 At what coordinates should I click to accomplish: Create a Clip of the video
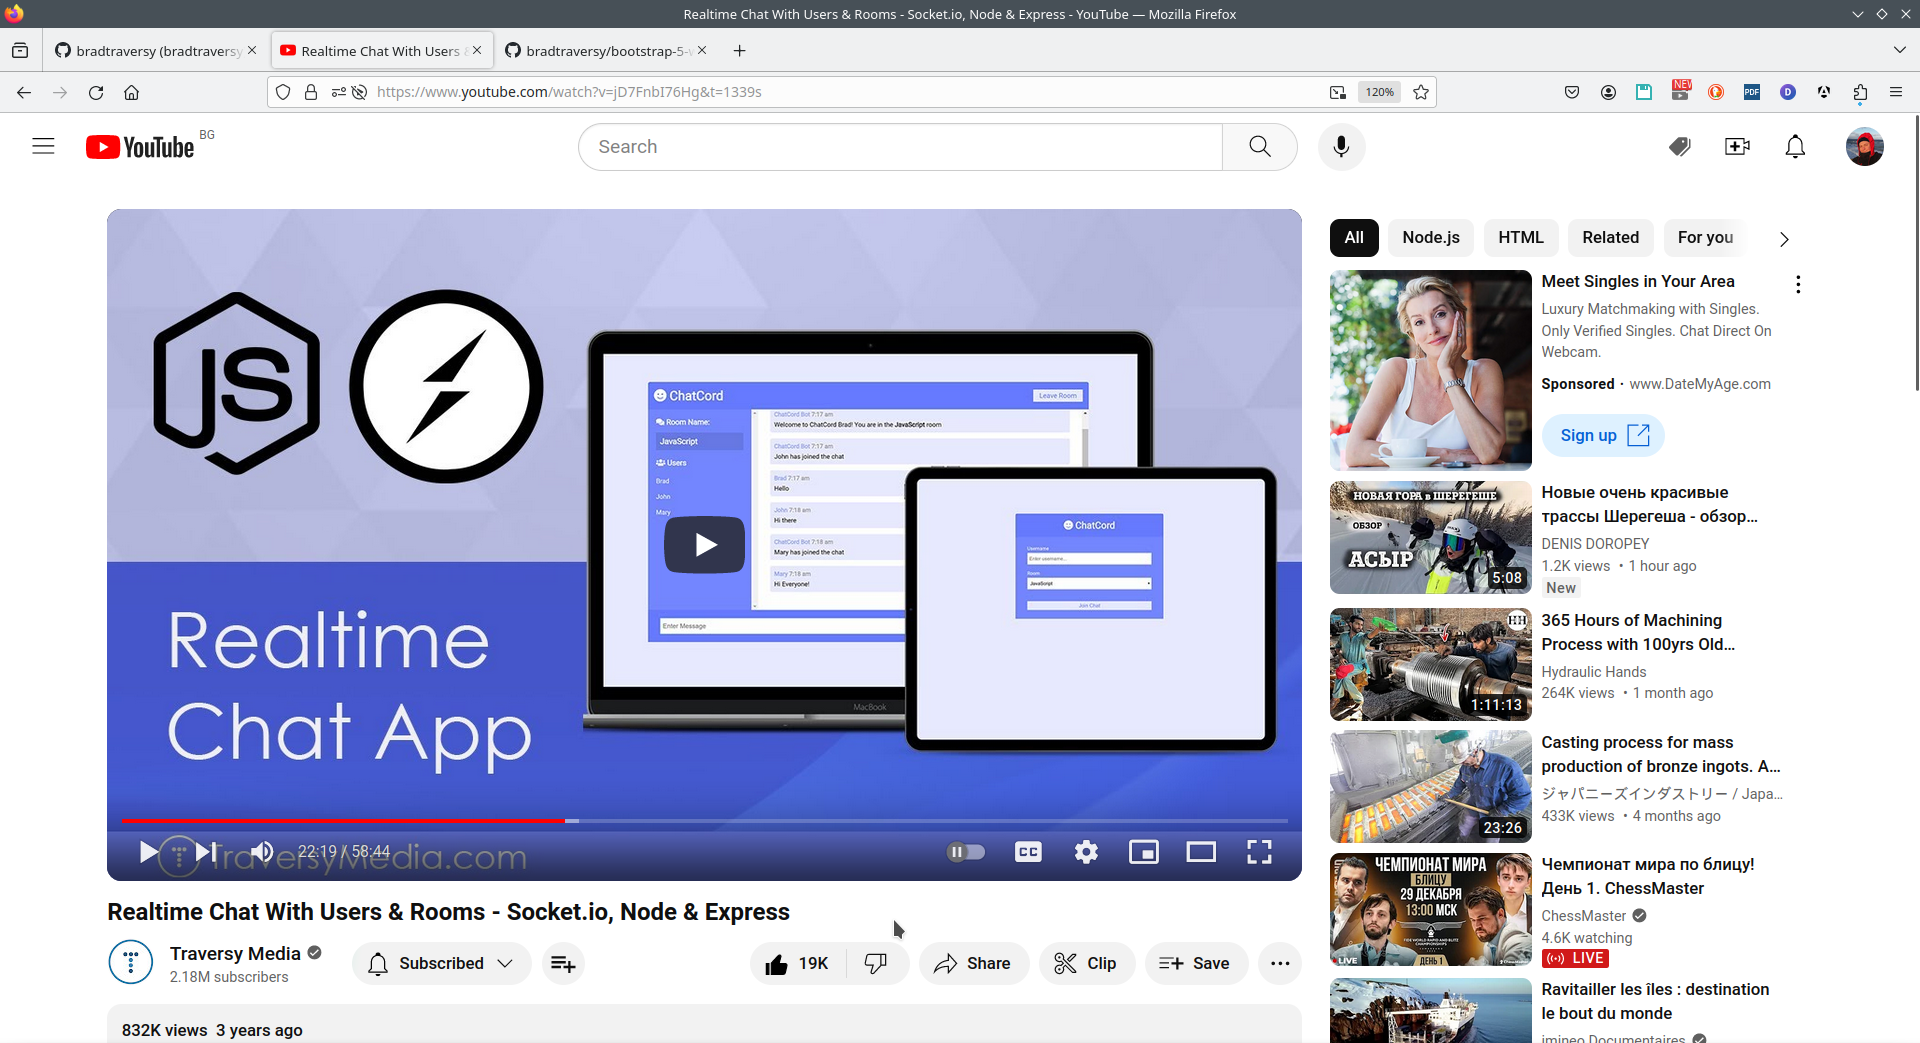1087,964
